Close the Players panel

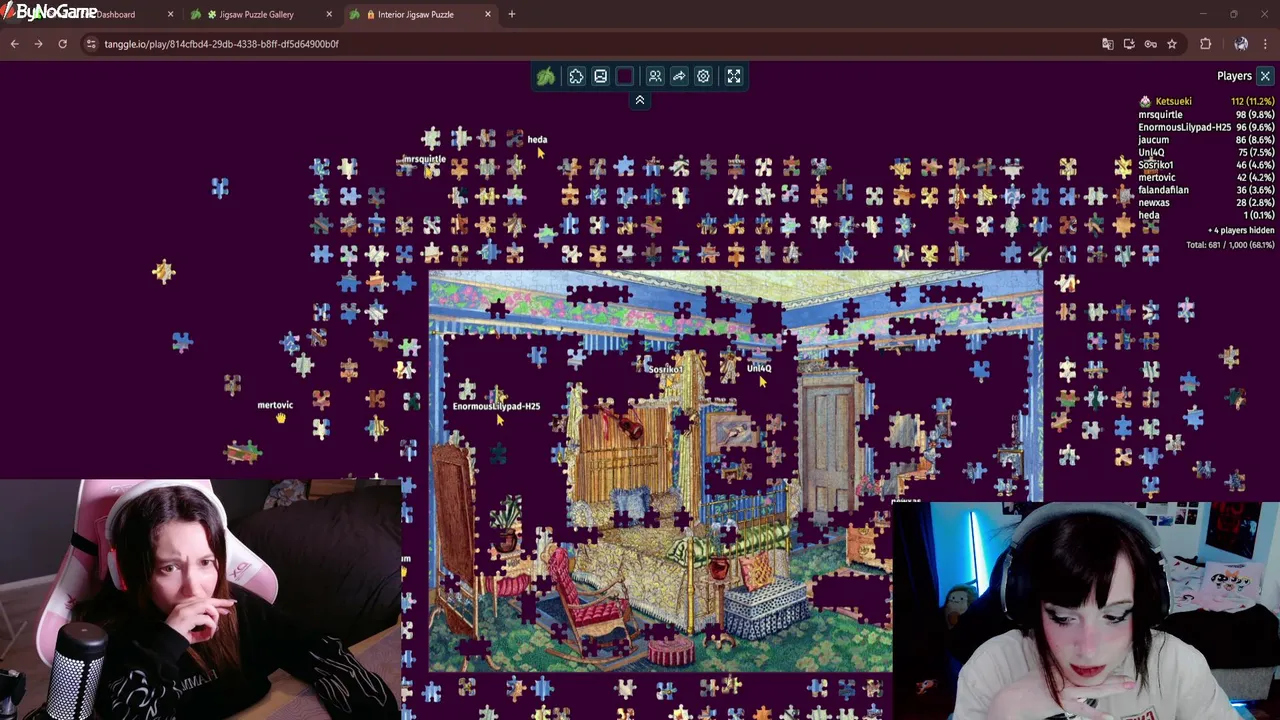pyautogui.click(x=1265, y=76)
